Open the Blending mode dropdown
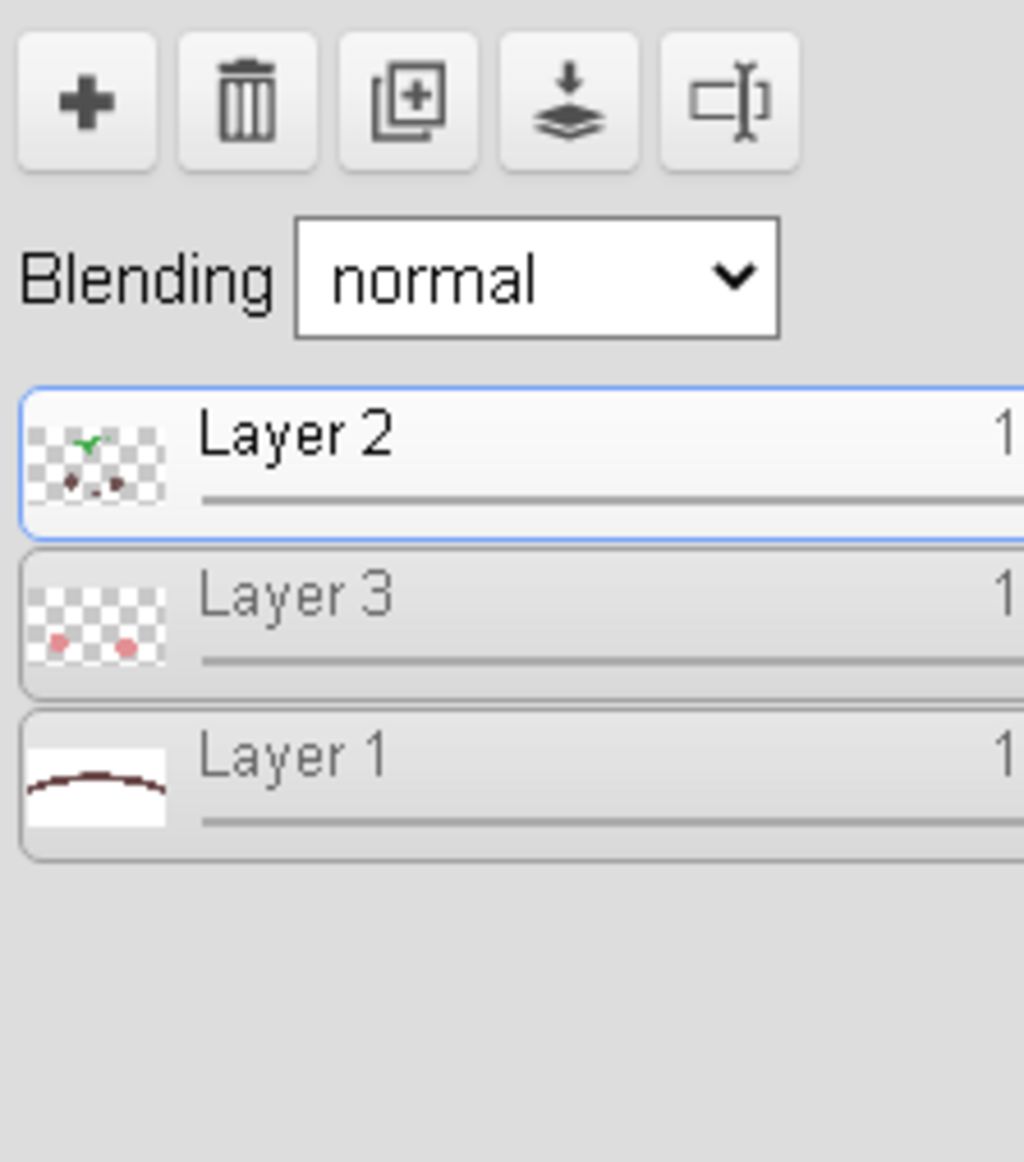The height and width of the screenshot is (1162, 1024). click(x=536, y=278)
